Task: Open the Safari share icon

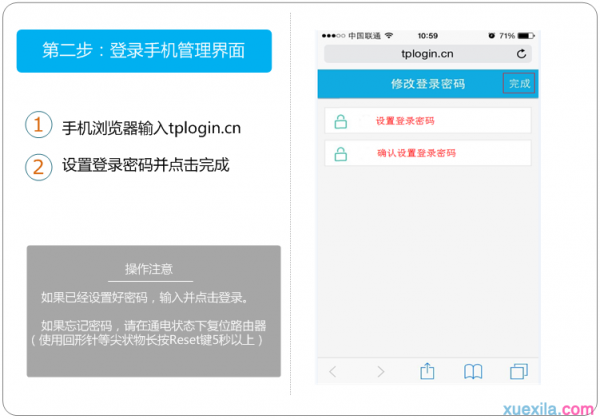Action: click(x=427, y=371)
